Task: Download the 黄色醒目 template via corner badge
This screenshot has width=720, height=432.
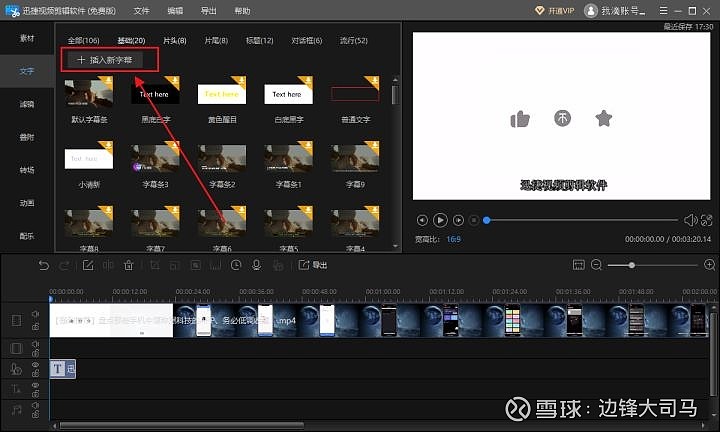Action: click(239, 82)
